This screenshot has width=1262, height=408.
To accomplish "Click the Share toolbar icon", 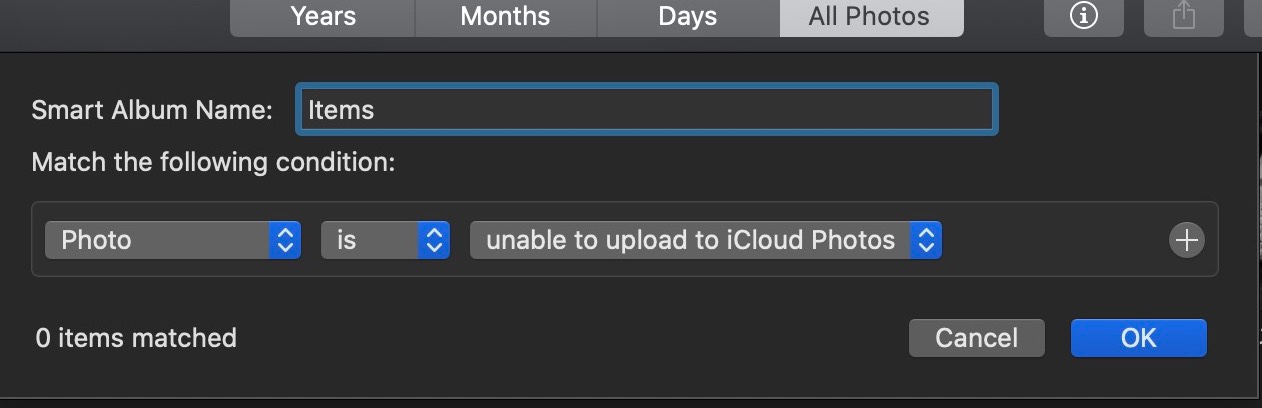I will coord(1184,17).
